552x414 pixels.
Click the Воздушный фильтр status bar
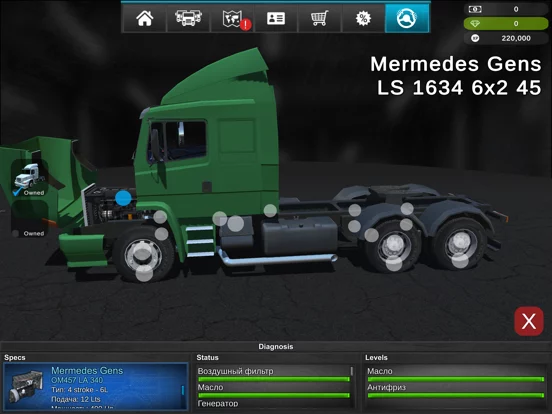click(x=274, y=379)
